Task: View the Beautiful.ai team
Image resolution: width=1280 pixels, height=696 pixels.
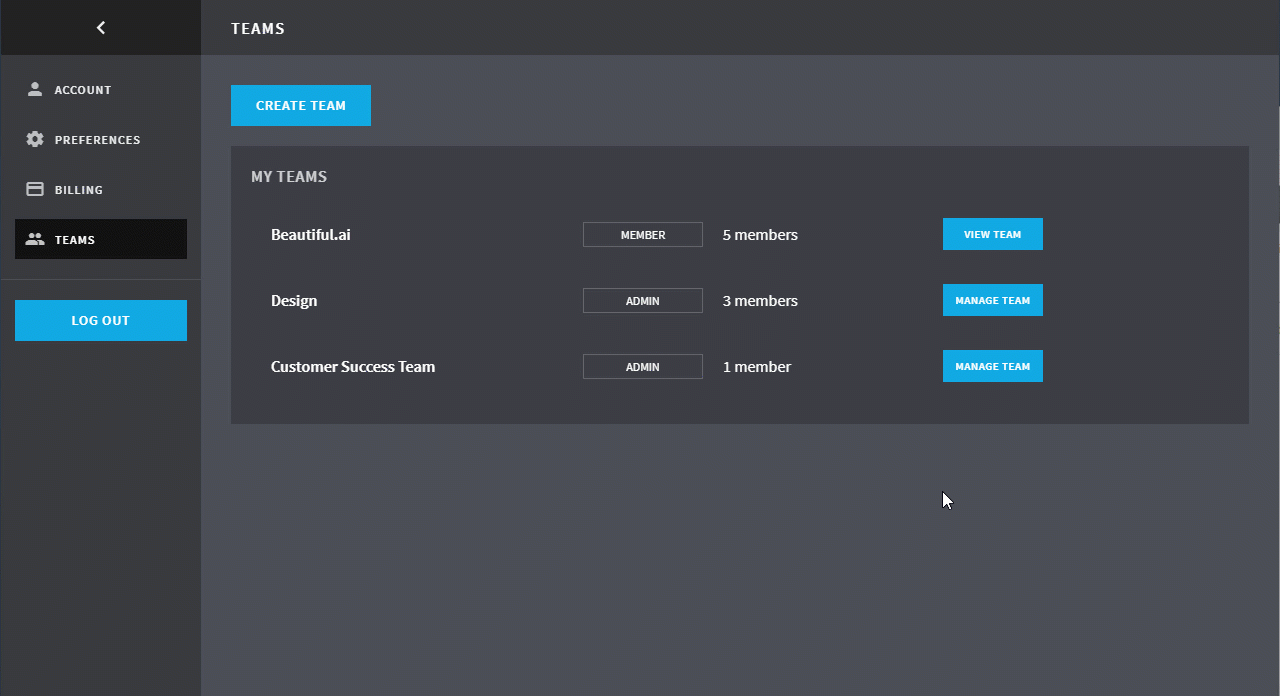Action: coord(992,234)
